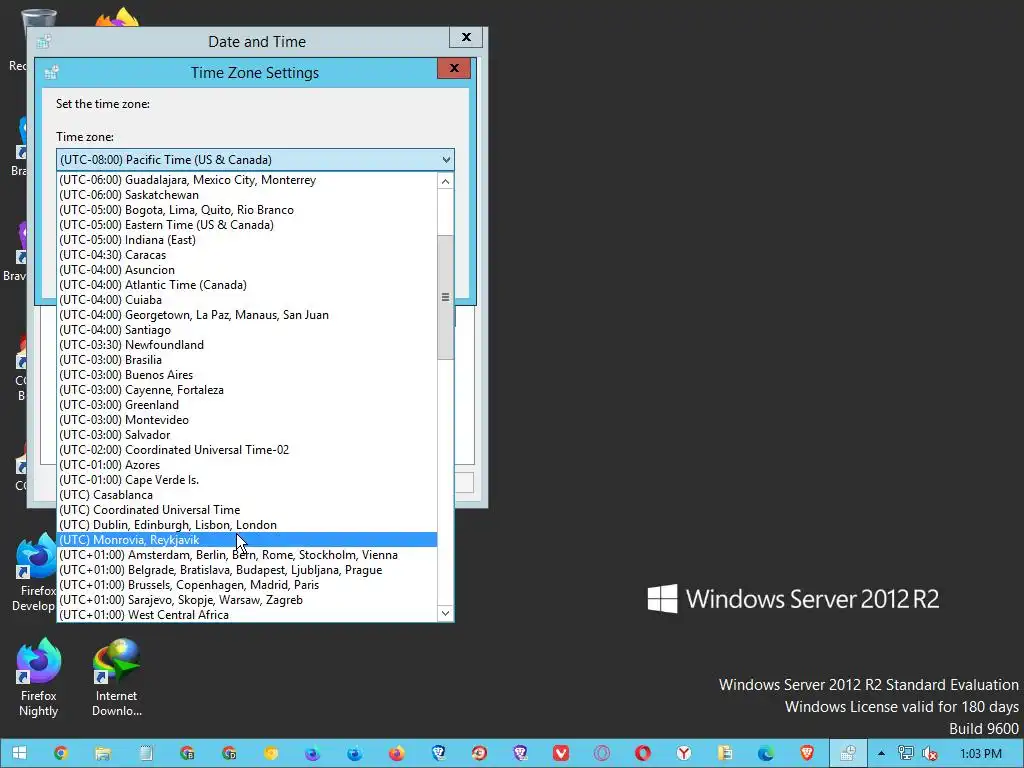Image resolution: width=1024 pixels, height=768 pixels.
Task: Pick the Cuiaba time zone
Action: click(x=247, y=300)
